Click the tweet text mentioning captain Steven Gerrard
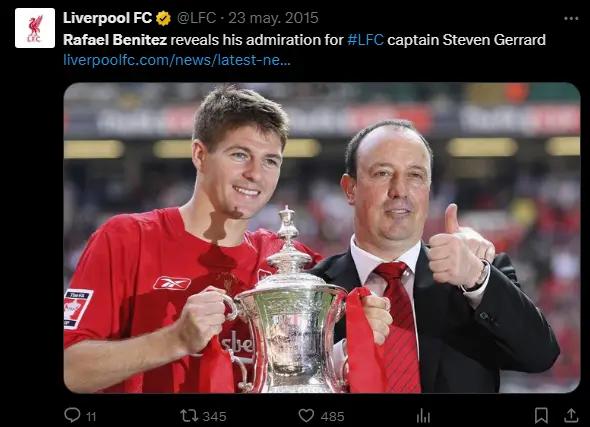The image size is (590, 427). [304, 40]
